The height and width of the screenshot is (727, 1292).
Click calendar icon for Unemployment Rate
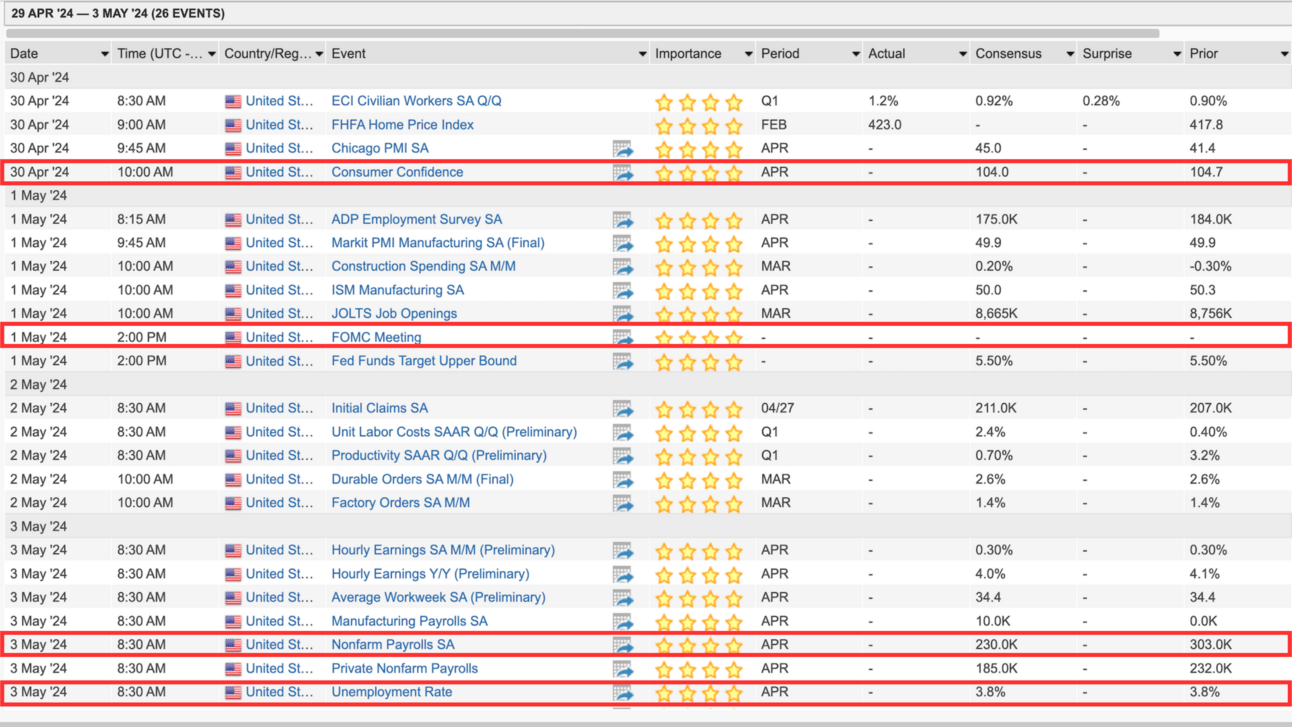pos(623,693)
